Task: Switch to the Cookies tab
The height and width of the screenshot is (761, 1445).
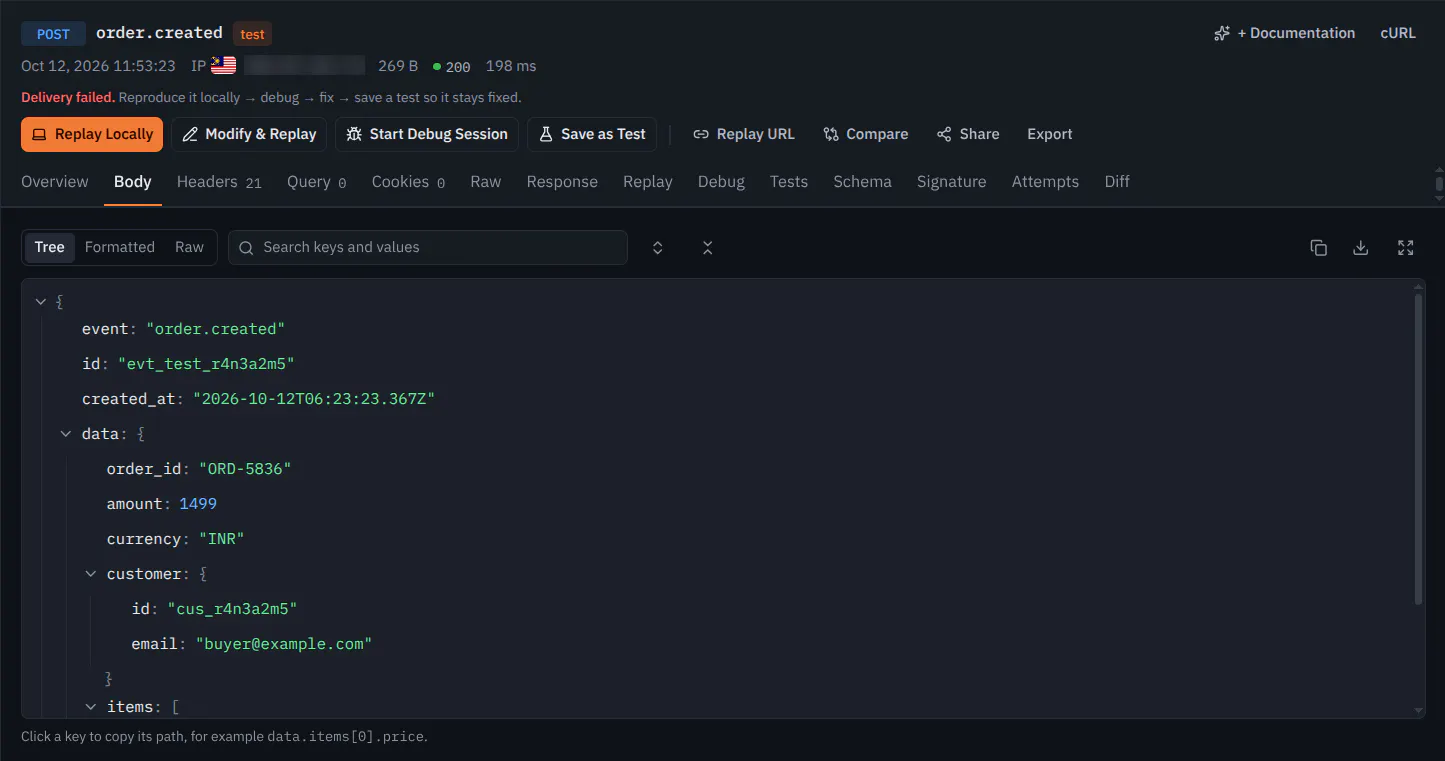Action: [x=408, y=182]
